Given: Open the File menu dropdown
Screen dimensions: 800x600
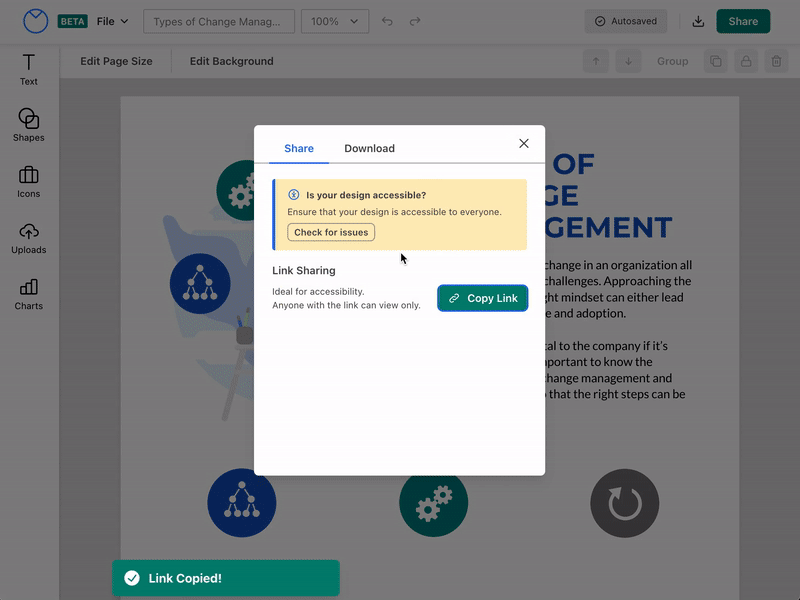Looking at the screenshot, I should (x=109, y=20).
